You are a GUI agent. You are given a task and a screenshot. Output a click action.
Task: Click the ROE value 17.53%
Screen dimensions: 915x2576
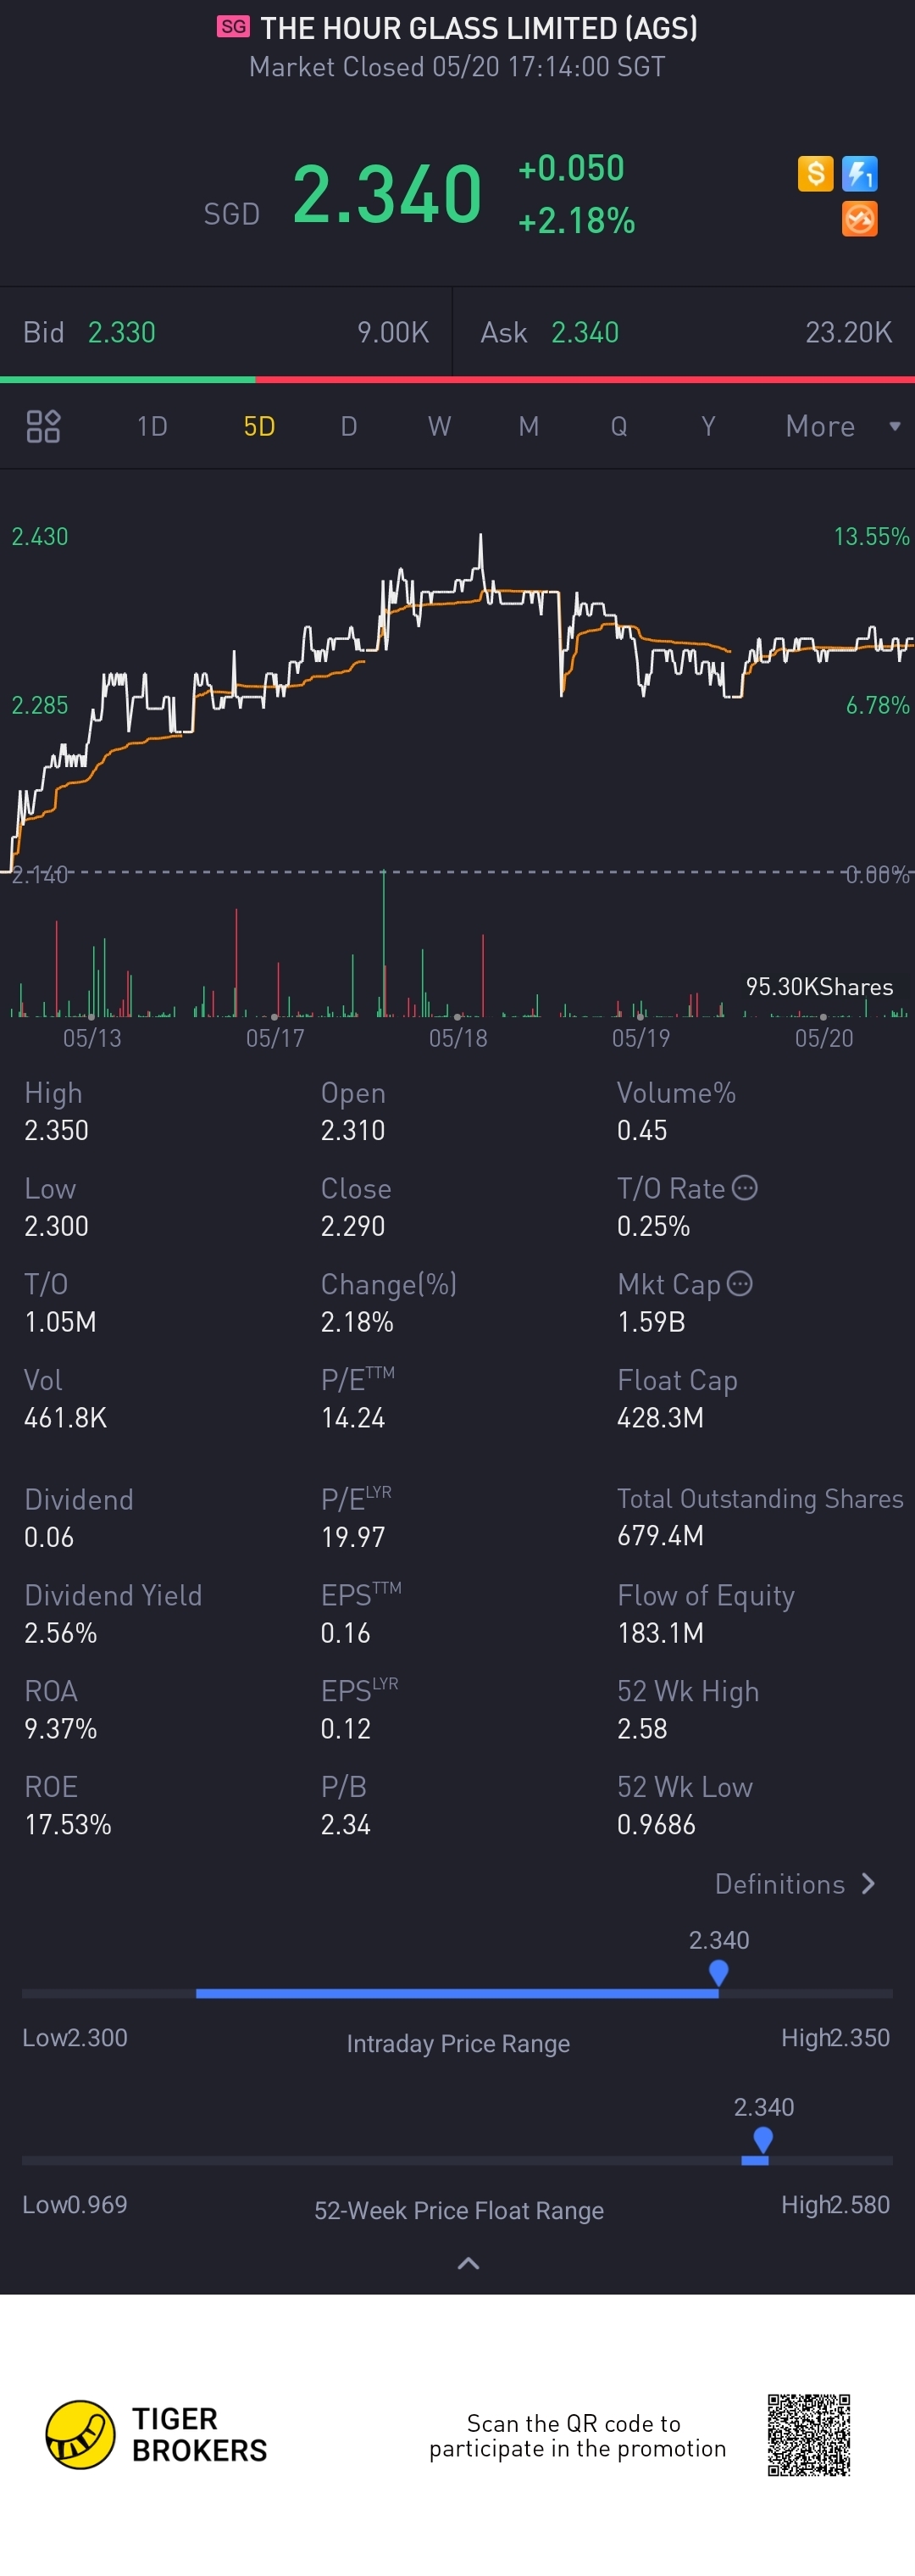[x=68, y=1825]
